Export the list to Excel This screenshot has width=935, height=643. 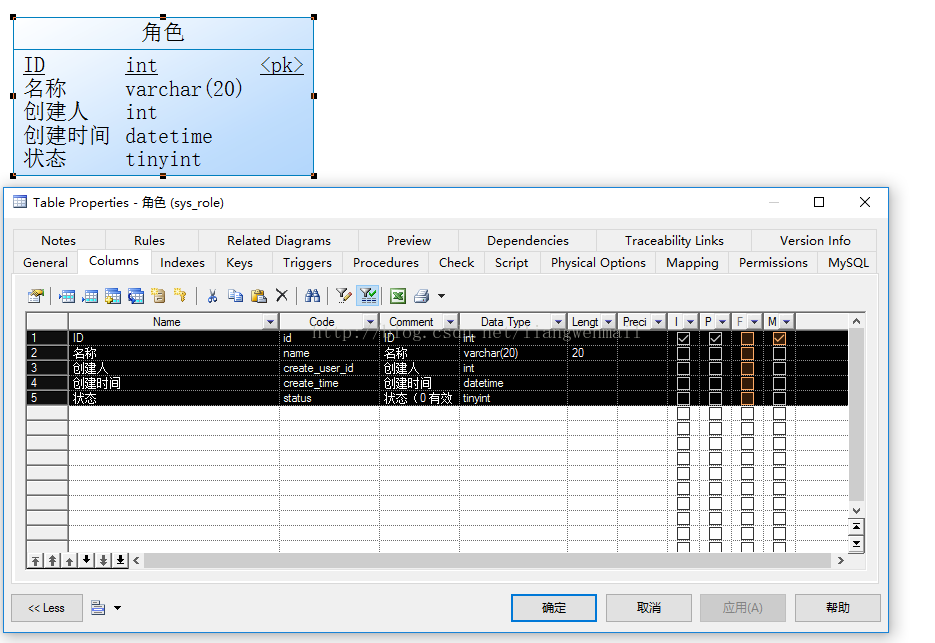(x=398, y=296)
